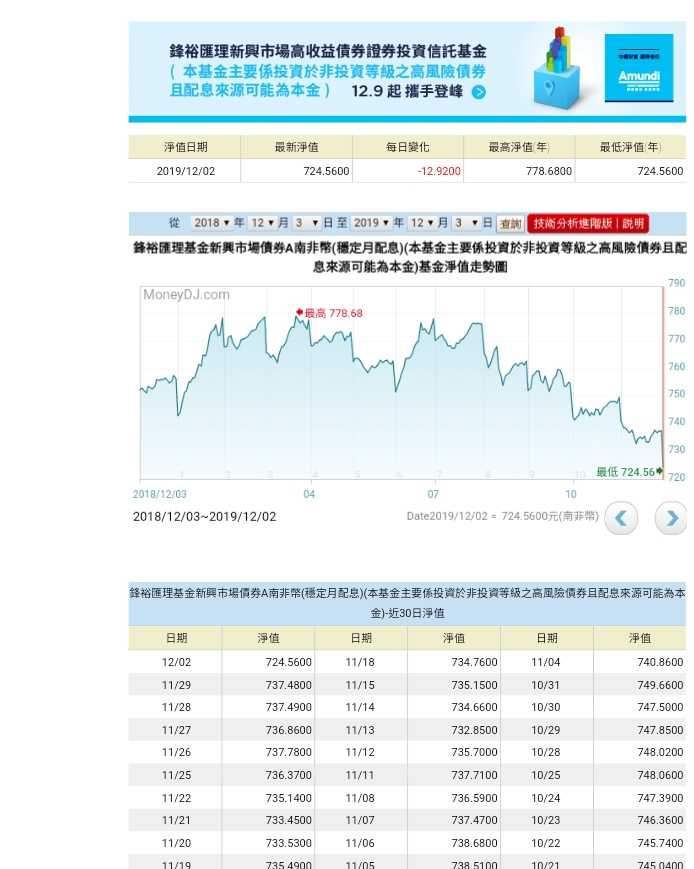The height and width of the screenshot is (869, 694).
Task: Click the daily change value -12.9200
Action: [x=439, y=171]
